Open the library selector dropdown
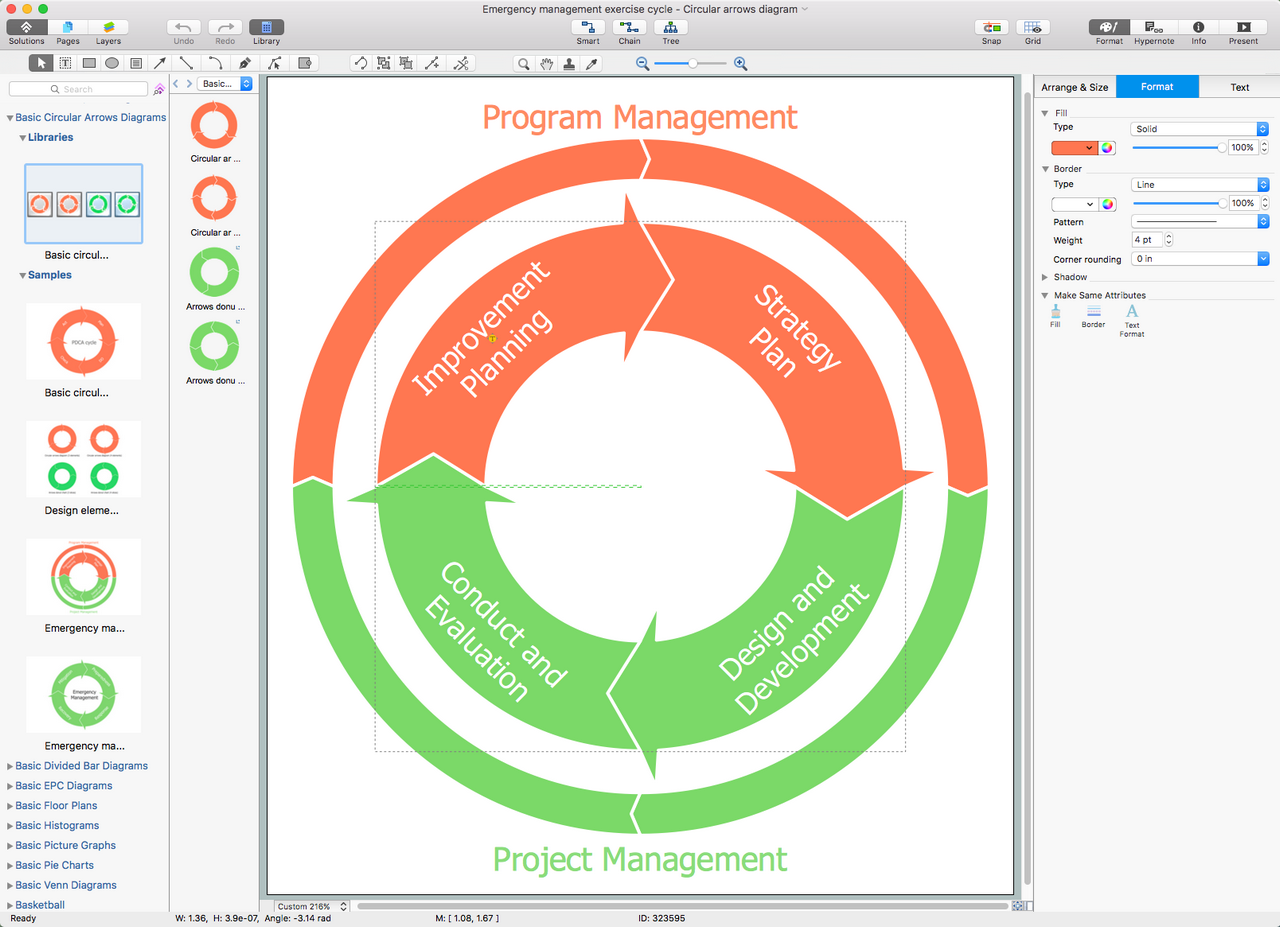 coord(225,84)
